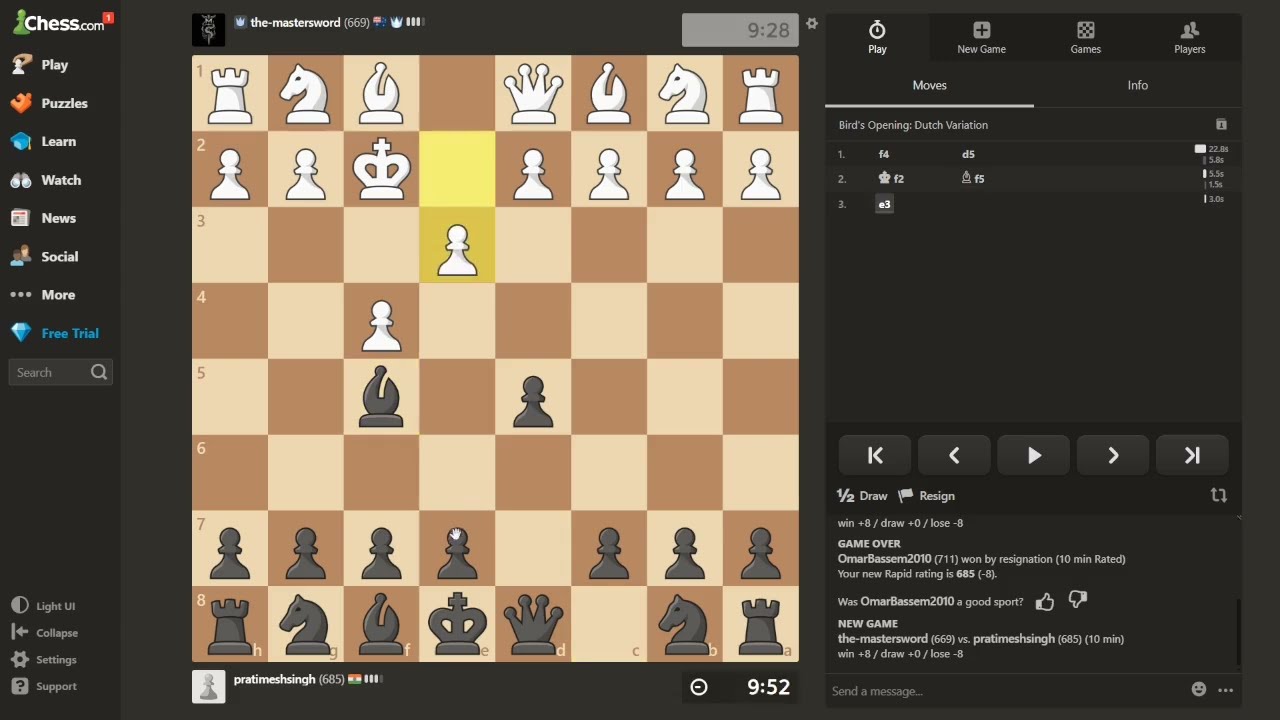Switch to Light UI mode

pyautogui.click(x=44, y=606)
